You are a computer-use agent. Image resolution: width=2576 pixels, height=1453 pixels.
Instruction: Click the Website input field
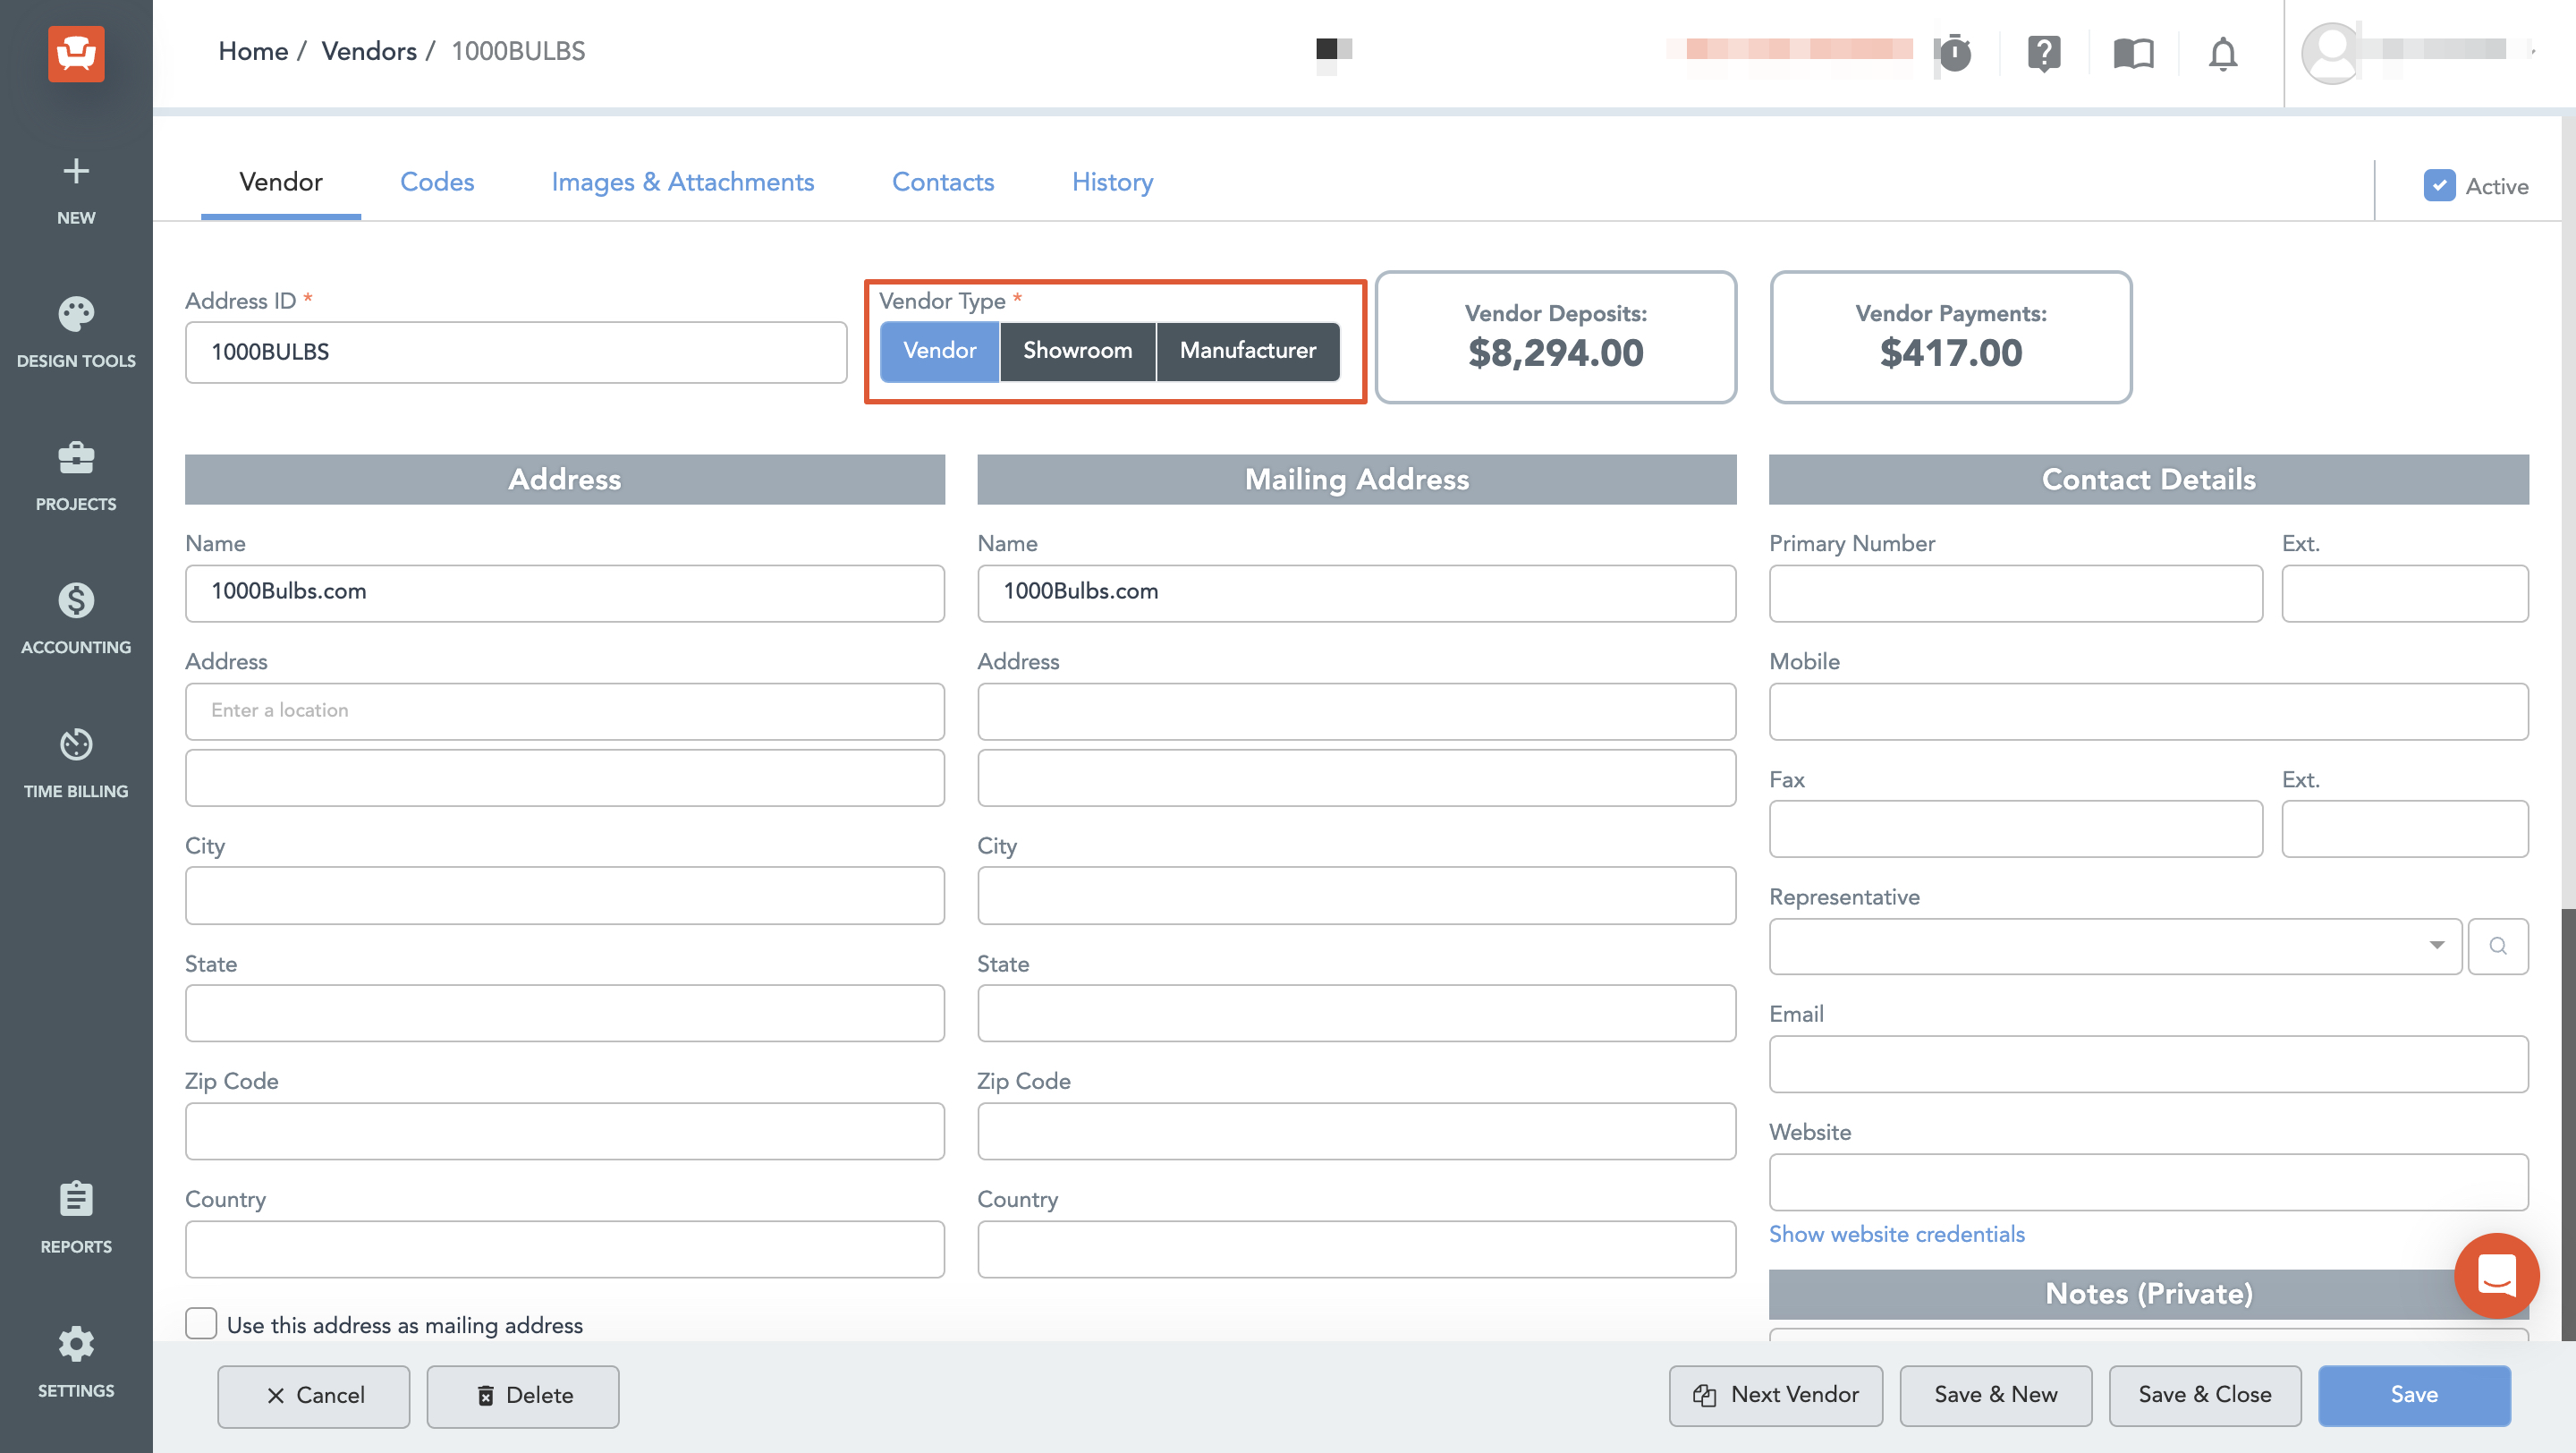(2148, 1182)
